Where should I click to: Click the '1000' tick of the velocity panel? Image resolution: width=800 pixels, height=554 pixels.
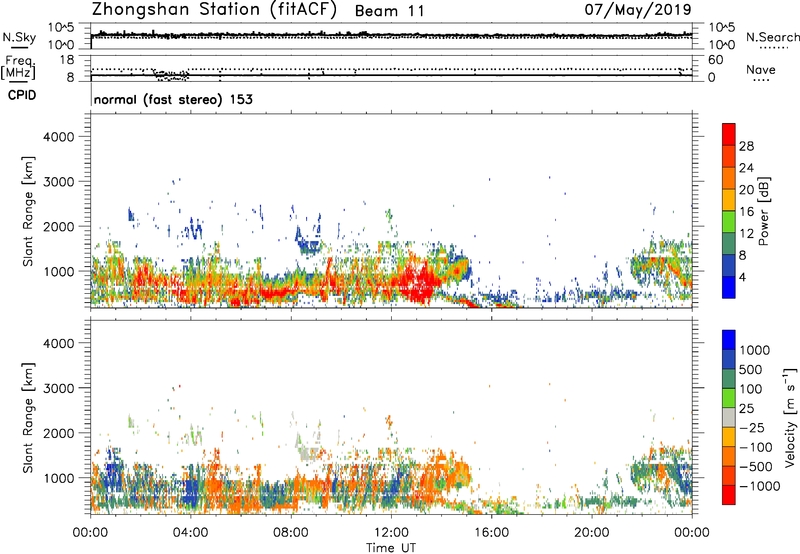tap(58, 478)
